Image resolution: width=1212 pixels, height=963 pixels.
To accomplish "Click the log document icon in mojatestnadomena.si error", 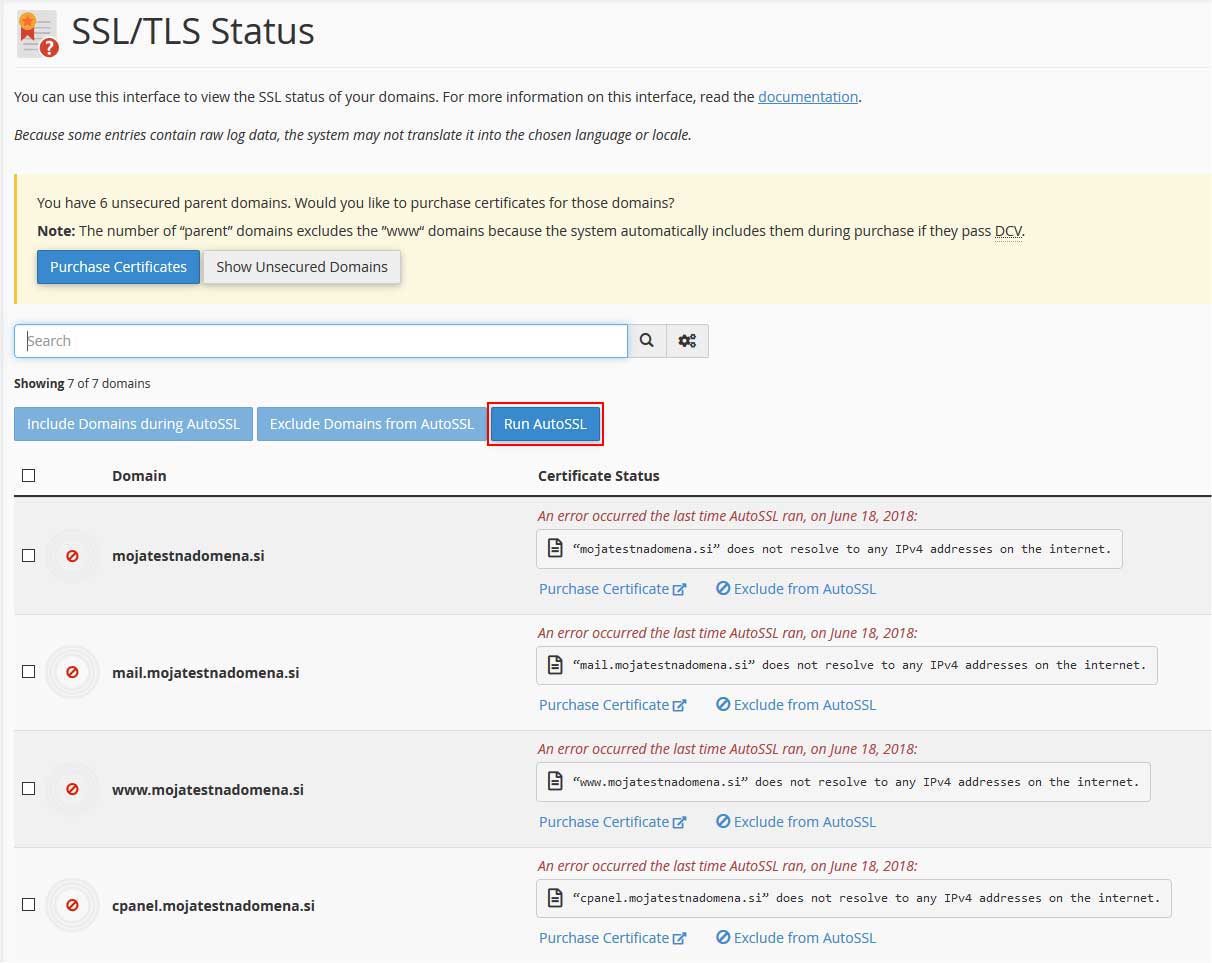I will pyautogui.click(x=555, y=549).
